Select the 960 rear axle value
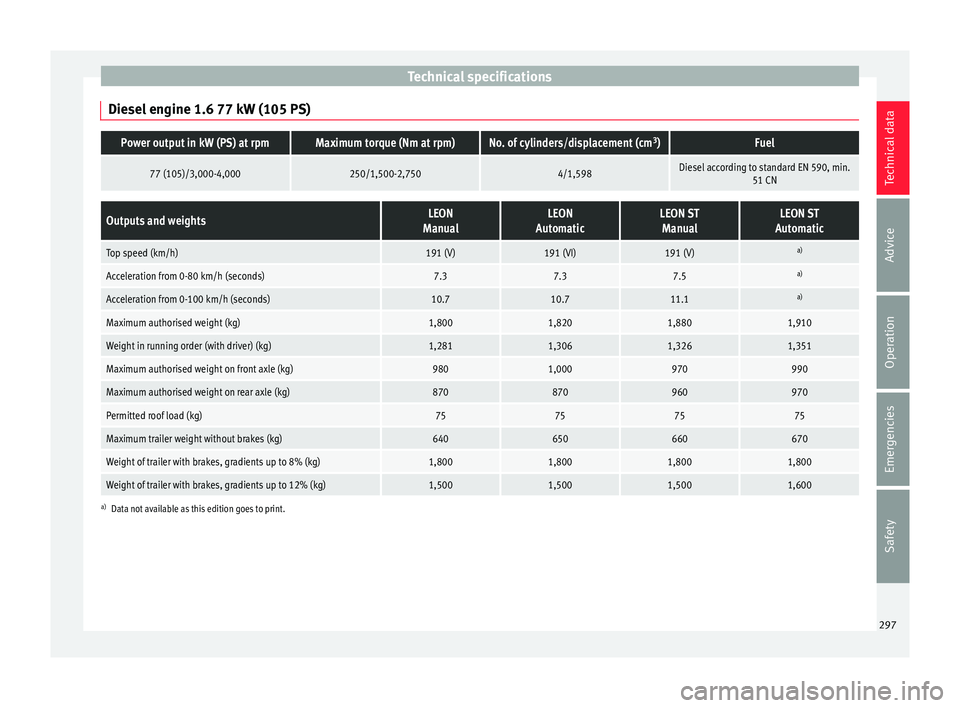 (680, 393)
